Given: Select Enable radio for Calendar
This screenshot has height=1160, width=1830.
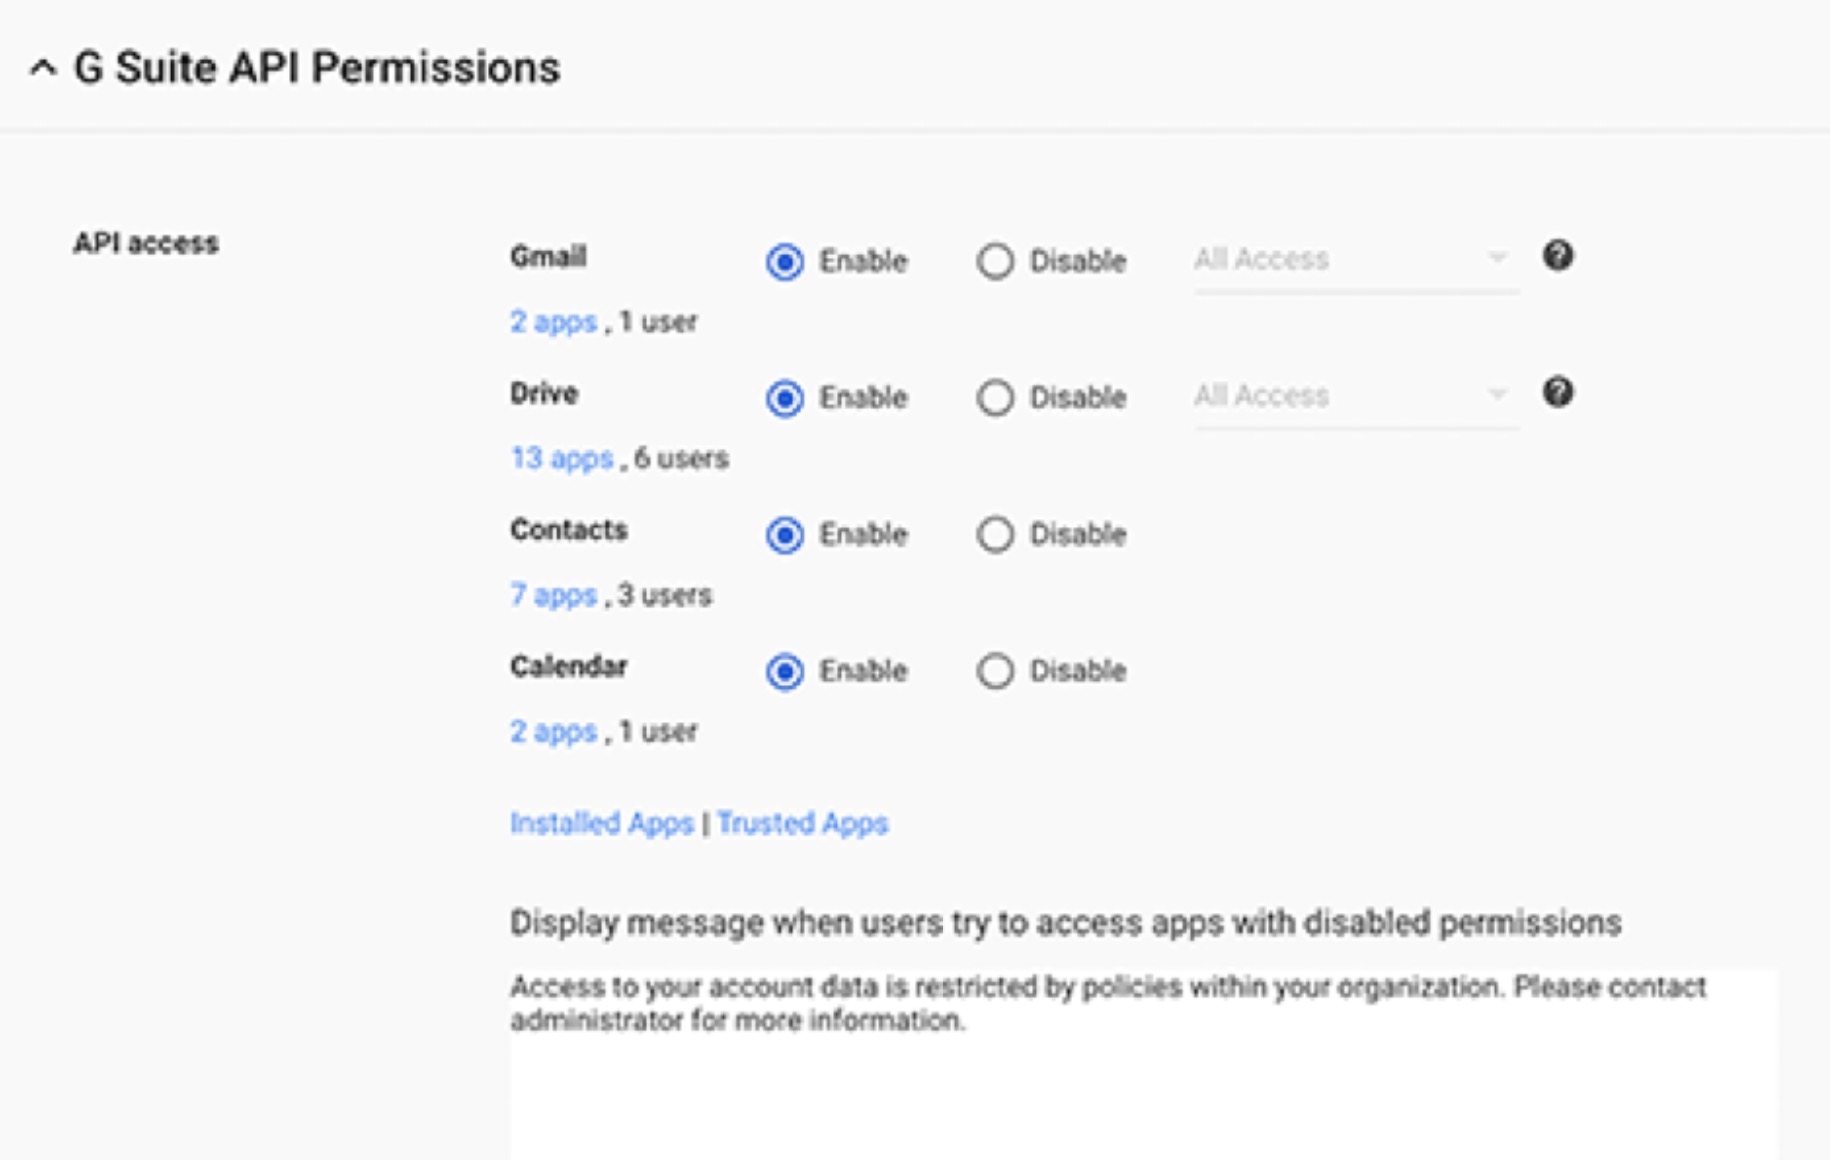Looking at the screenshot, I should point(785,671).
